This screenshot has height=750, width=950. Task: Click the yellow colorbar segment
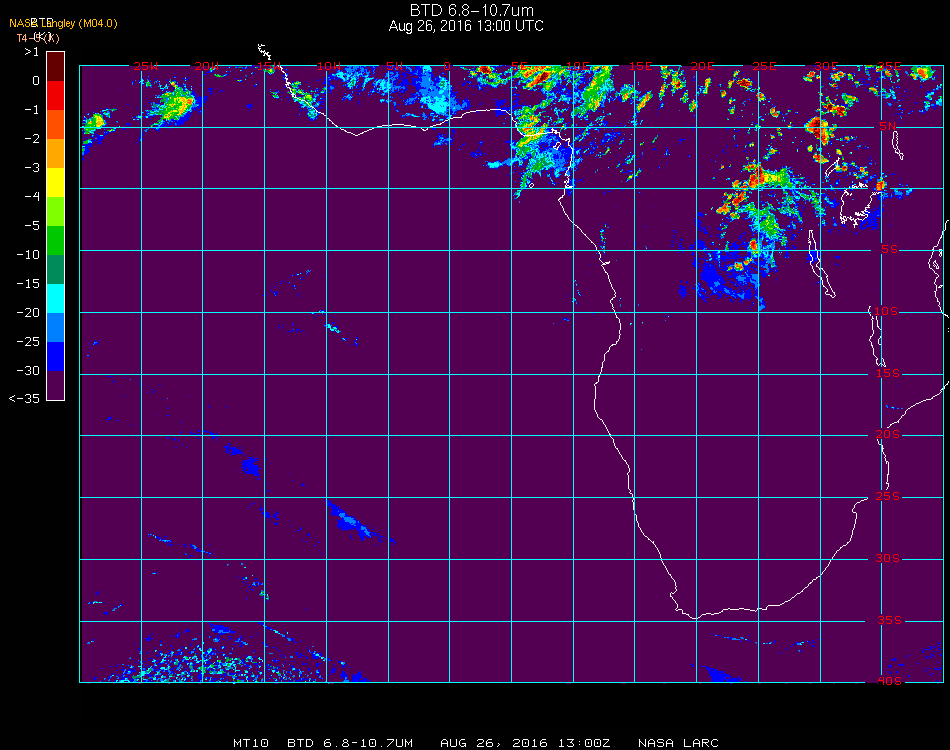(55, 182)
